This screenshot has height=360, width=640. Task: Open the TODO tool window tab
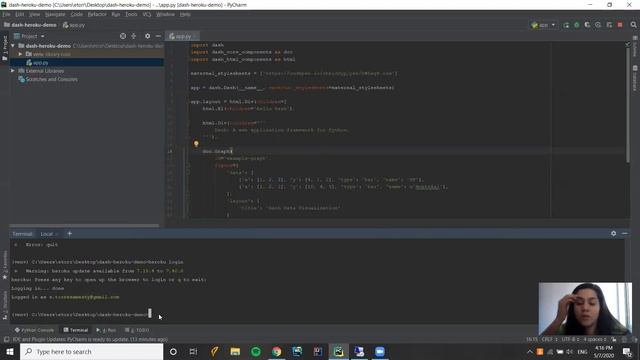(137, 330)
